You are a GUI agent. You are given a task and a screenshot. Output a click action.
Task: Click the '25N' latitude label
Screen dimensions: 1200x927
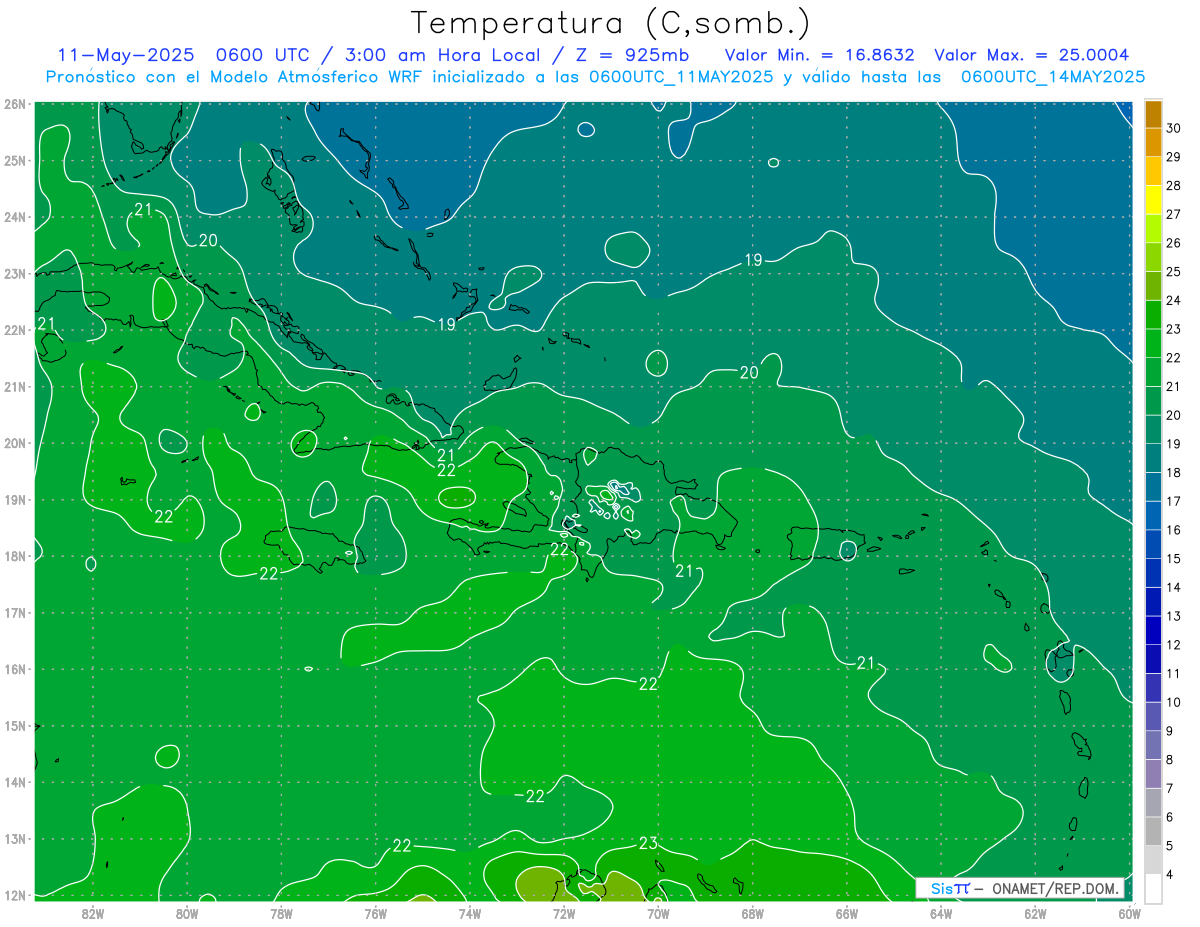click(x=15, y=160)
